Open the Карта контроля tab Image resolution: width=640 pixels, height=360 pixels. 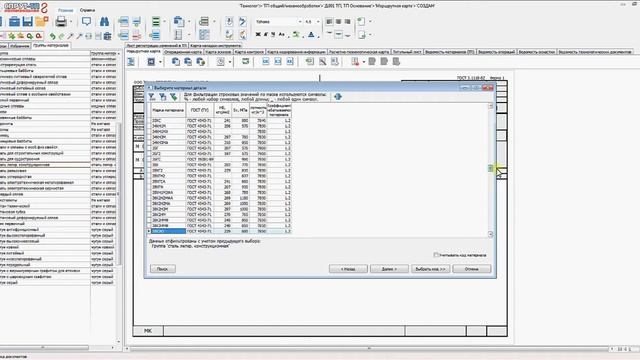pos(249,52)
